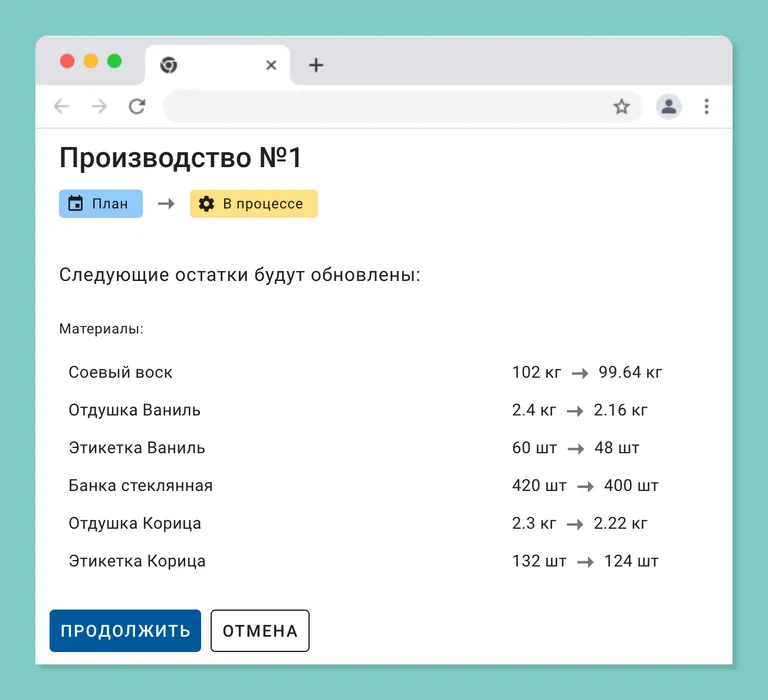Click the '102 кг' current stock value
This screenshot has height=700, width=768.
point(536,372)
